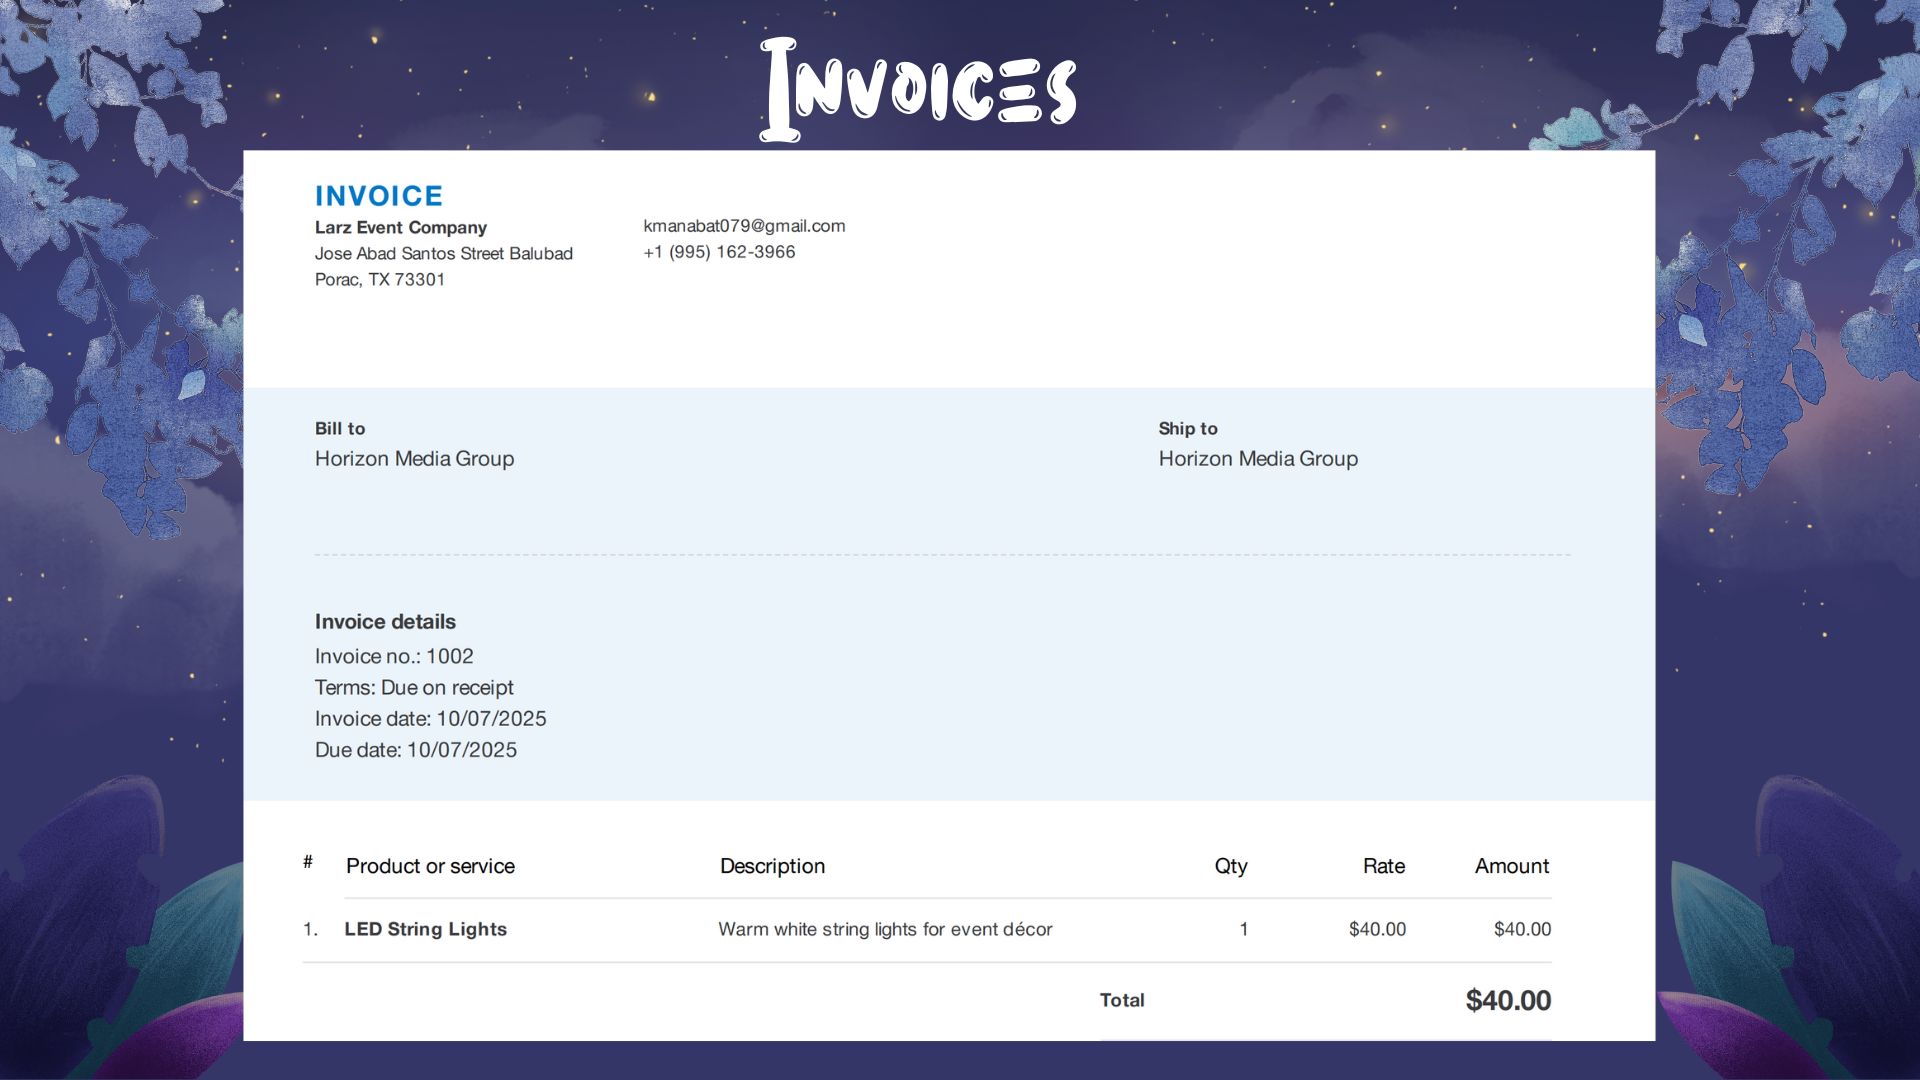The width and height of the screenshot is (1920, 1080).
Task: Click the bold $40.00 total amount
Action: [1507, 1000]
